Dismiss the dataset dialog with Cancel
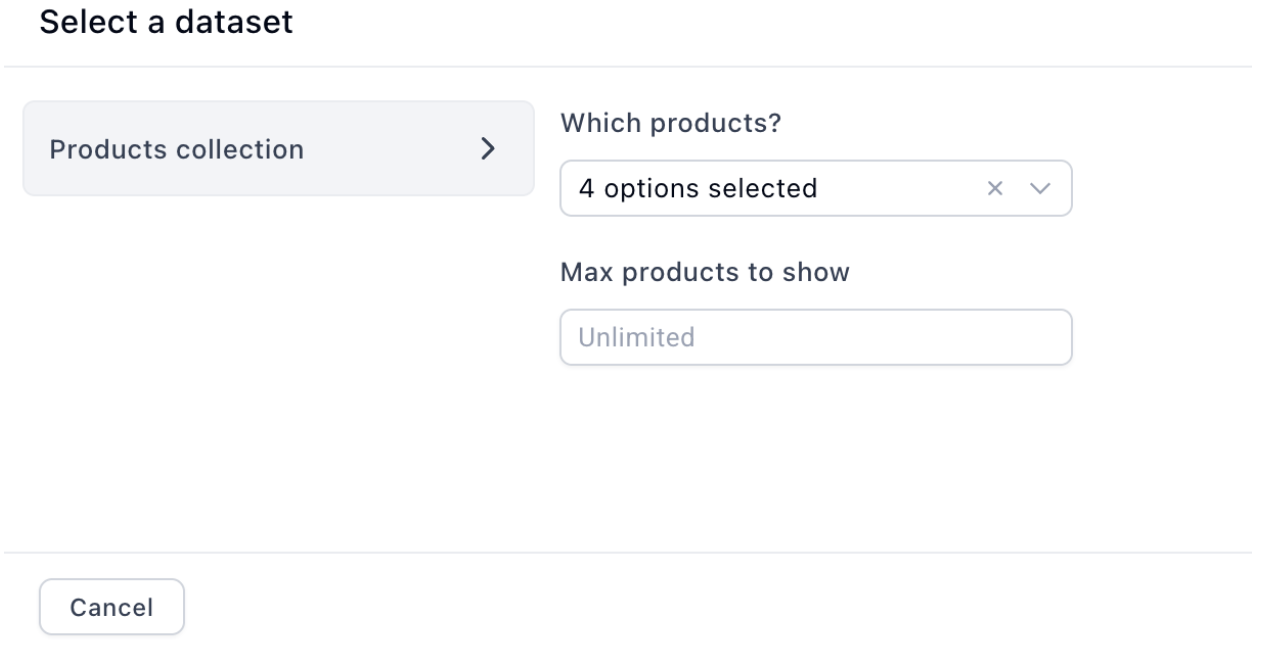The width and height of the screenshot is (1274, 652). pos(112,607)
